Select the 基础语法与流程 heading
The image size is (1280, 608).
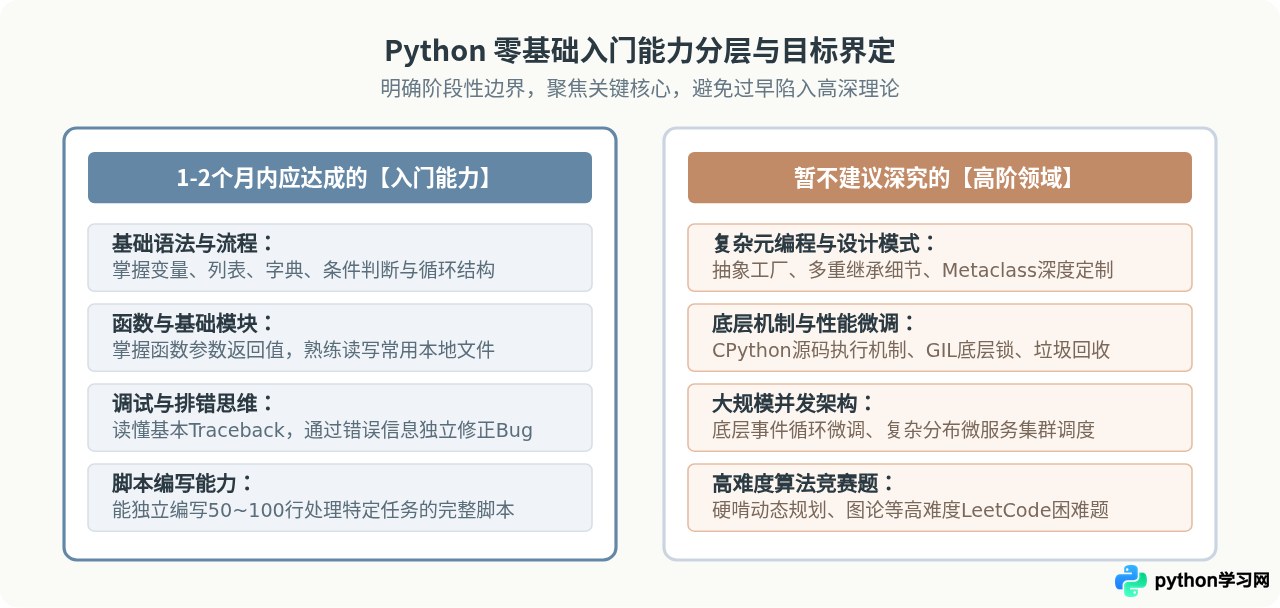193,244
